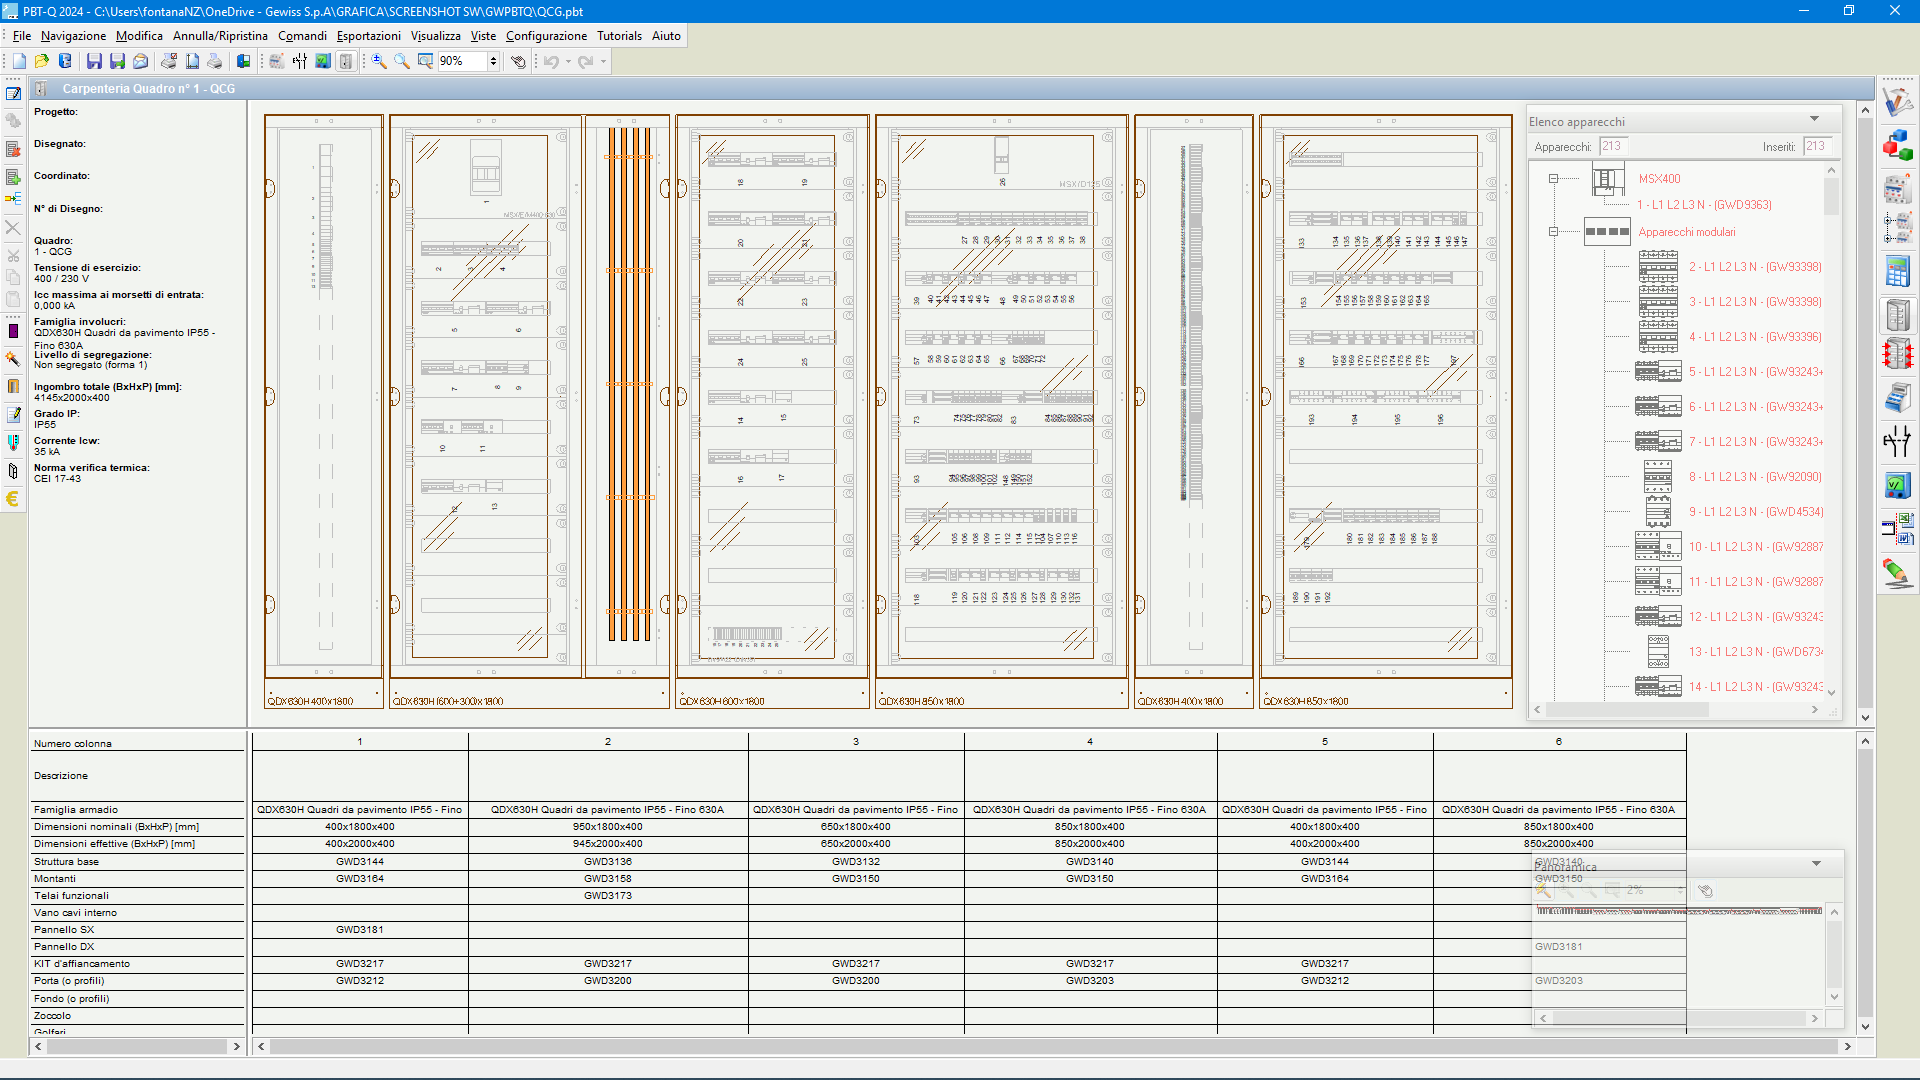Click the cabinet with red arrows icon
1920x1080 pixels.
coord(1897,354)
